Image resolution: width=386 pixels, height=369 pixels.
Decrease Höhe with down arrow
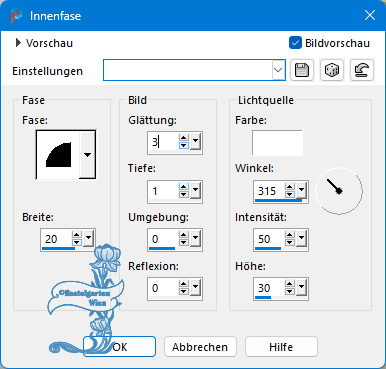290,292
